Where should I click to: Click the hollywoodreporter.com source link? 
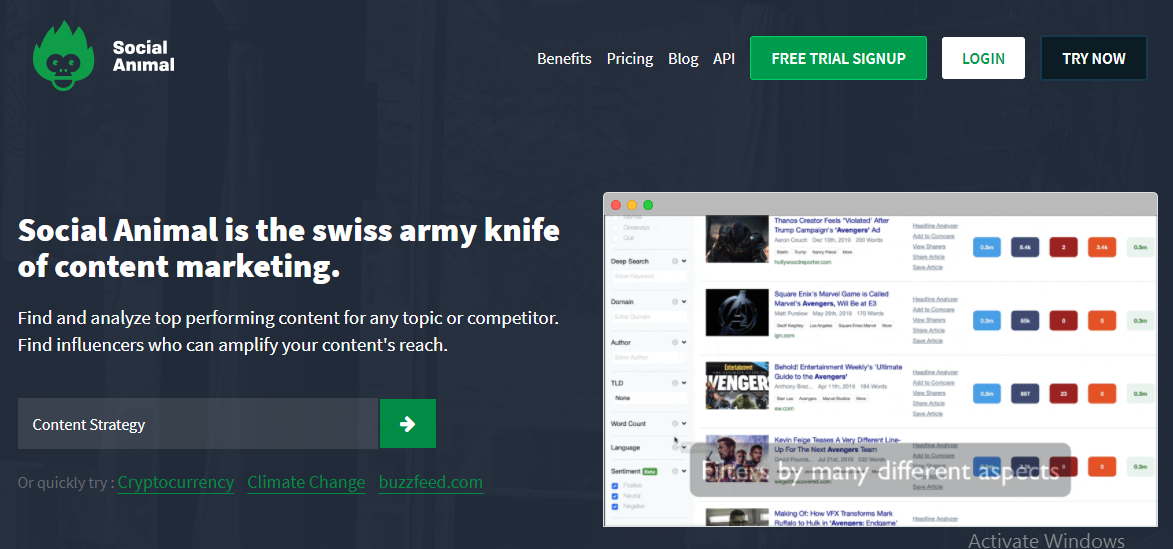pyautogui.click(x=803, y=262)
